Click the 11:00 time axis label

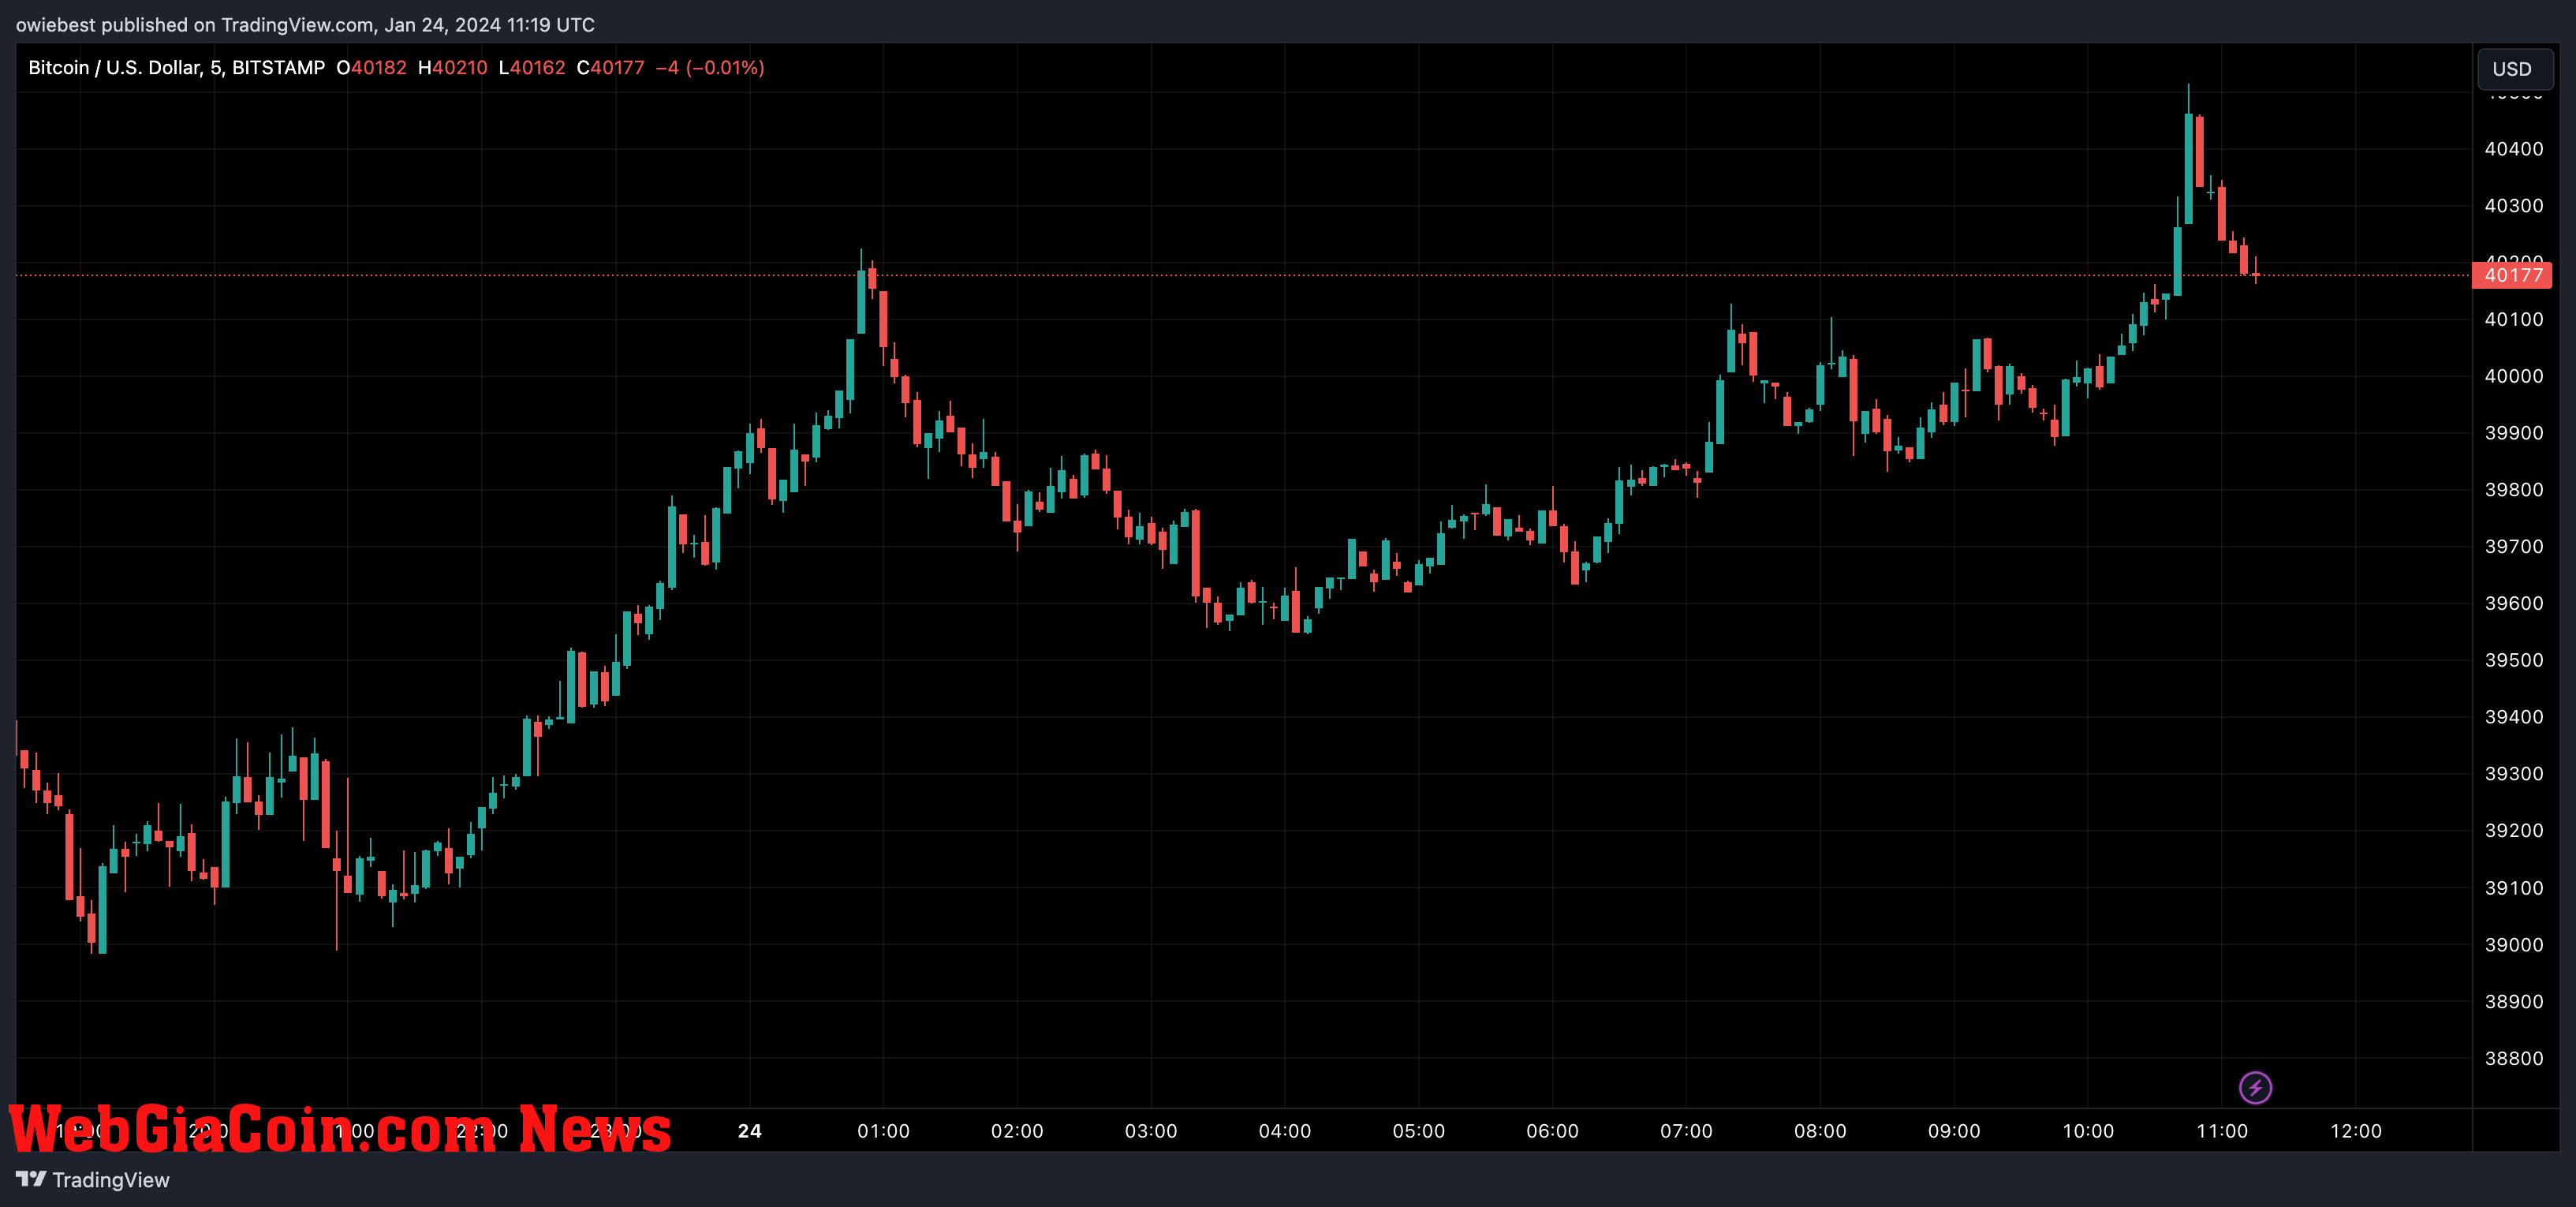point(2222,1131)
